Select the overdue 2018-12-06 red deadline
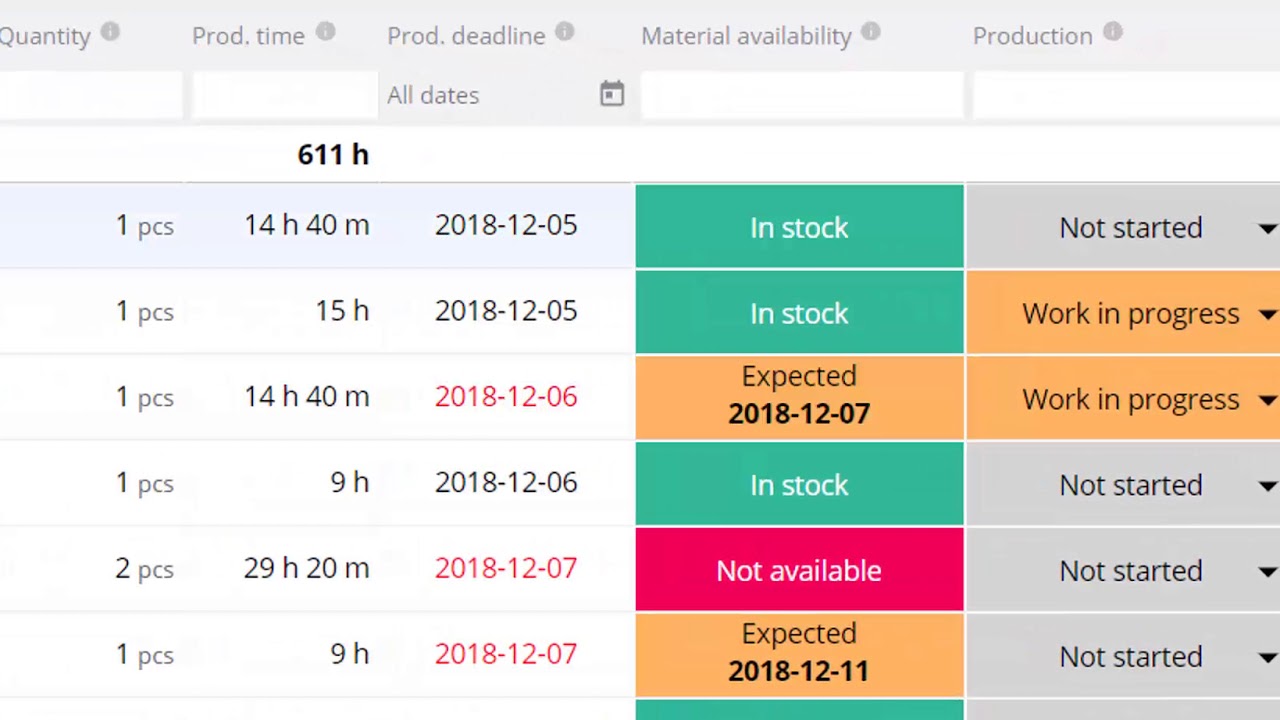Screen dimensions: 1280x720 [506, 396]
